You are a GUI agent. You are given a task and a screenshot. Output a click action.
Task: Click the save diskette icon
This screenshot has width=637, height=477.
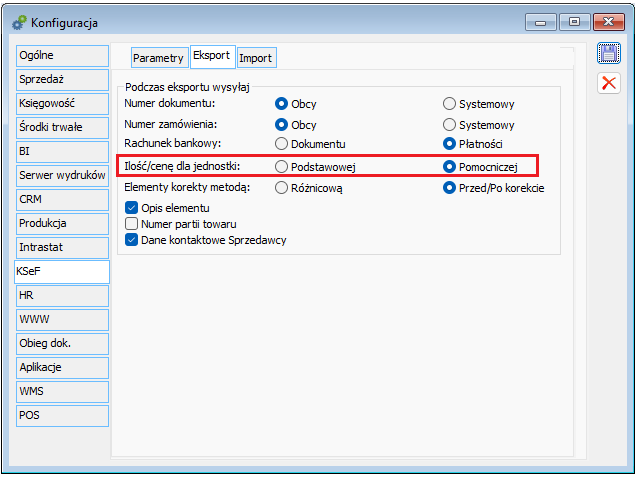point(608,54)
